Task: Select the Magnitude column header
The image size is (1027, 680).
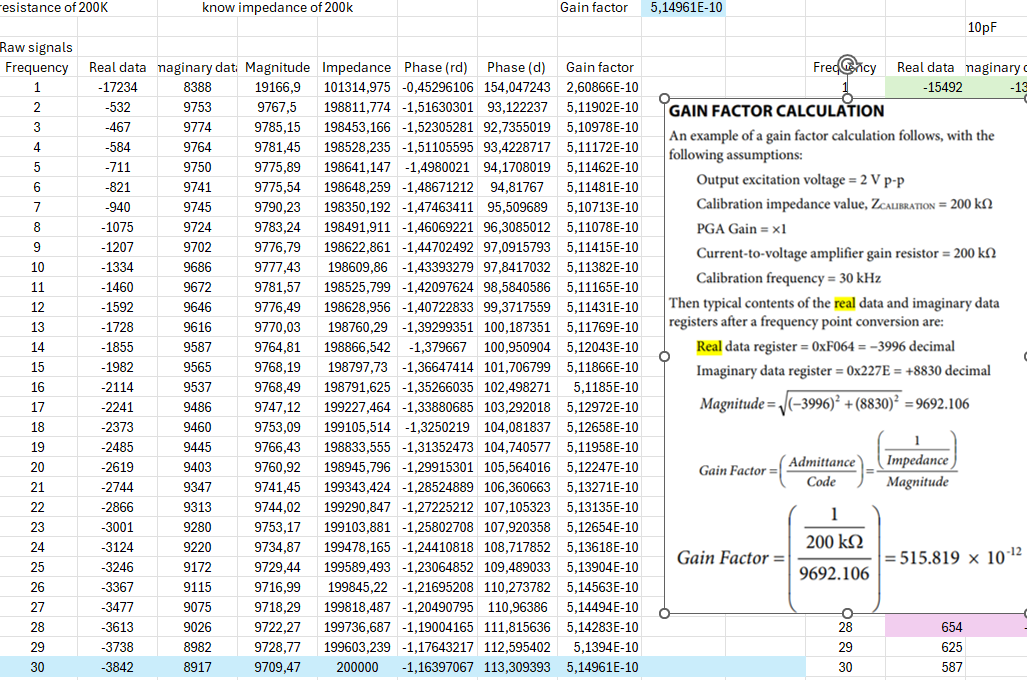Action: (x=277, y=67)
